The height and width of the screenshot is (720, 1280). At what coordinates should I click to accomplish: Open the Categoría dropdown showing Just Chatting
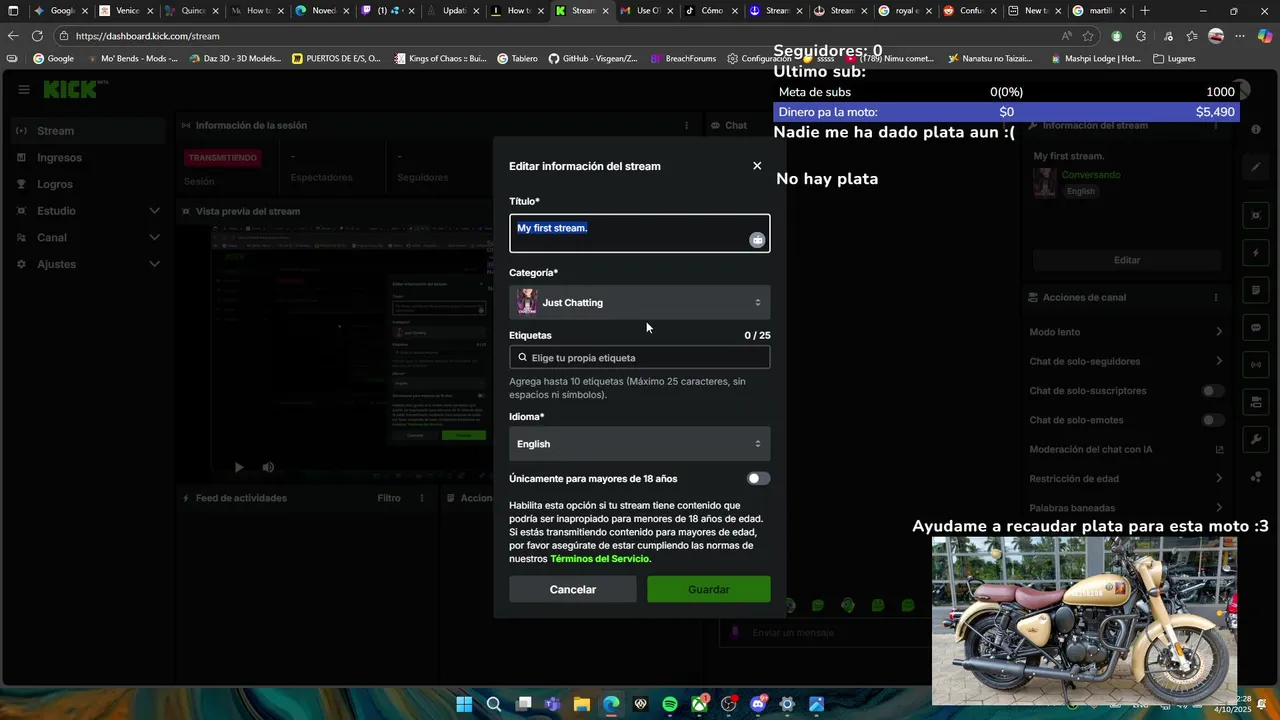point(640,302)
